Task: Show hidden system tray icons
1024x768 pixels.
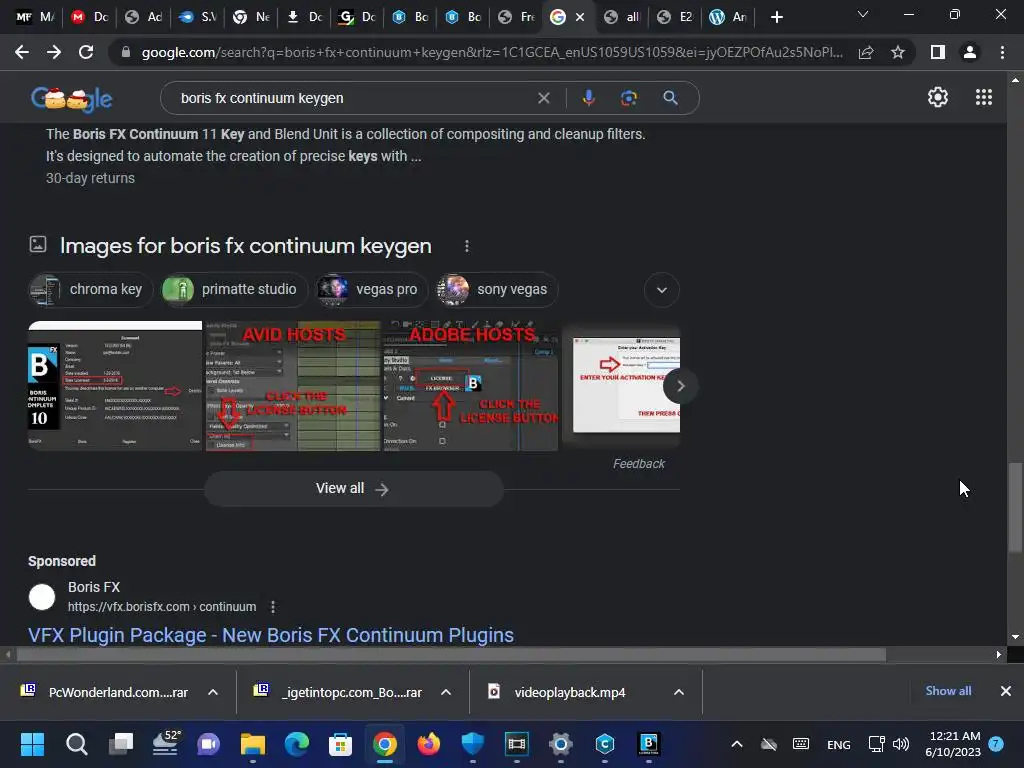Action: 737,744
